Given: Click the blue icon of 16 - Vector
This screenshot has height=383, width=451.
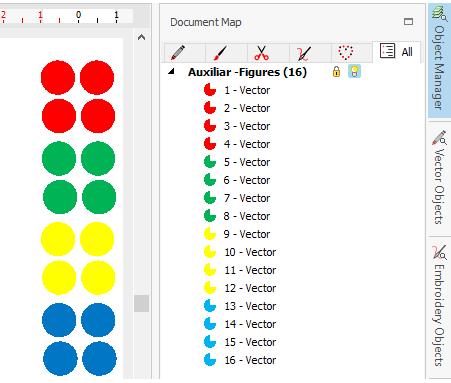Looking at the screenshot, I should (210, 360).
